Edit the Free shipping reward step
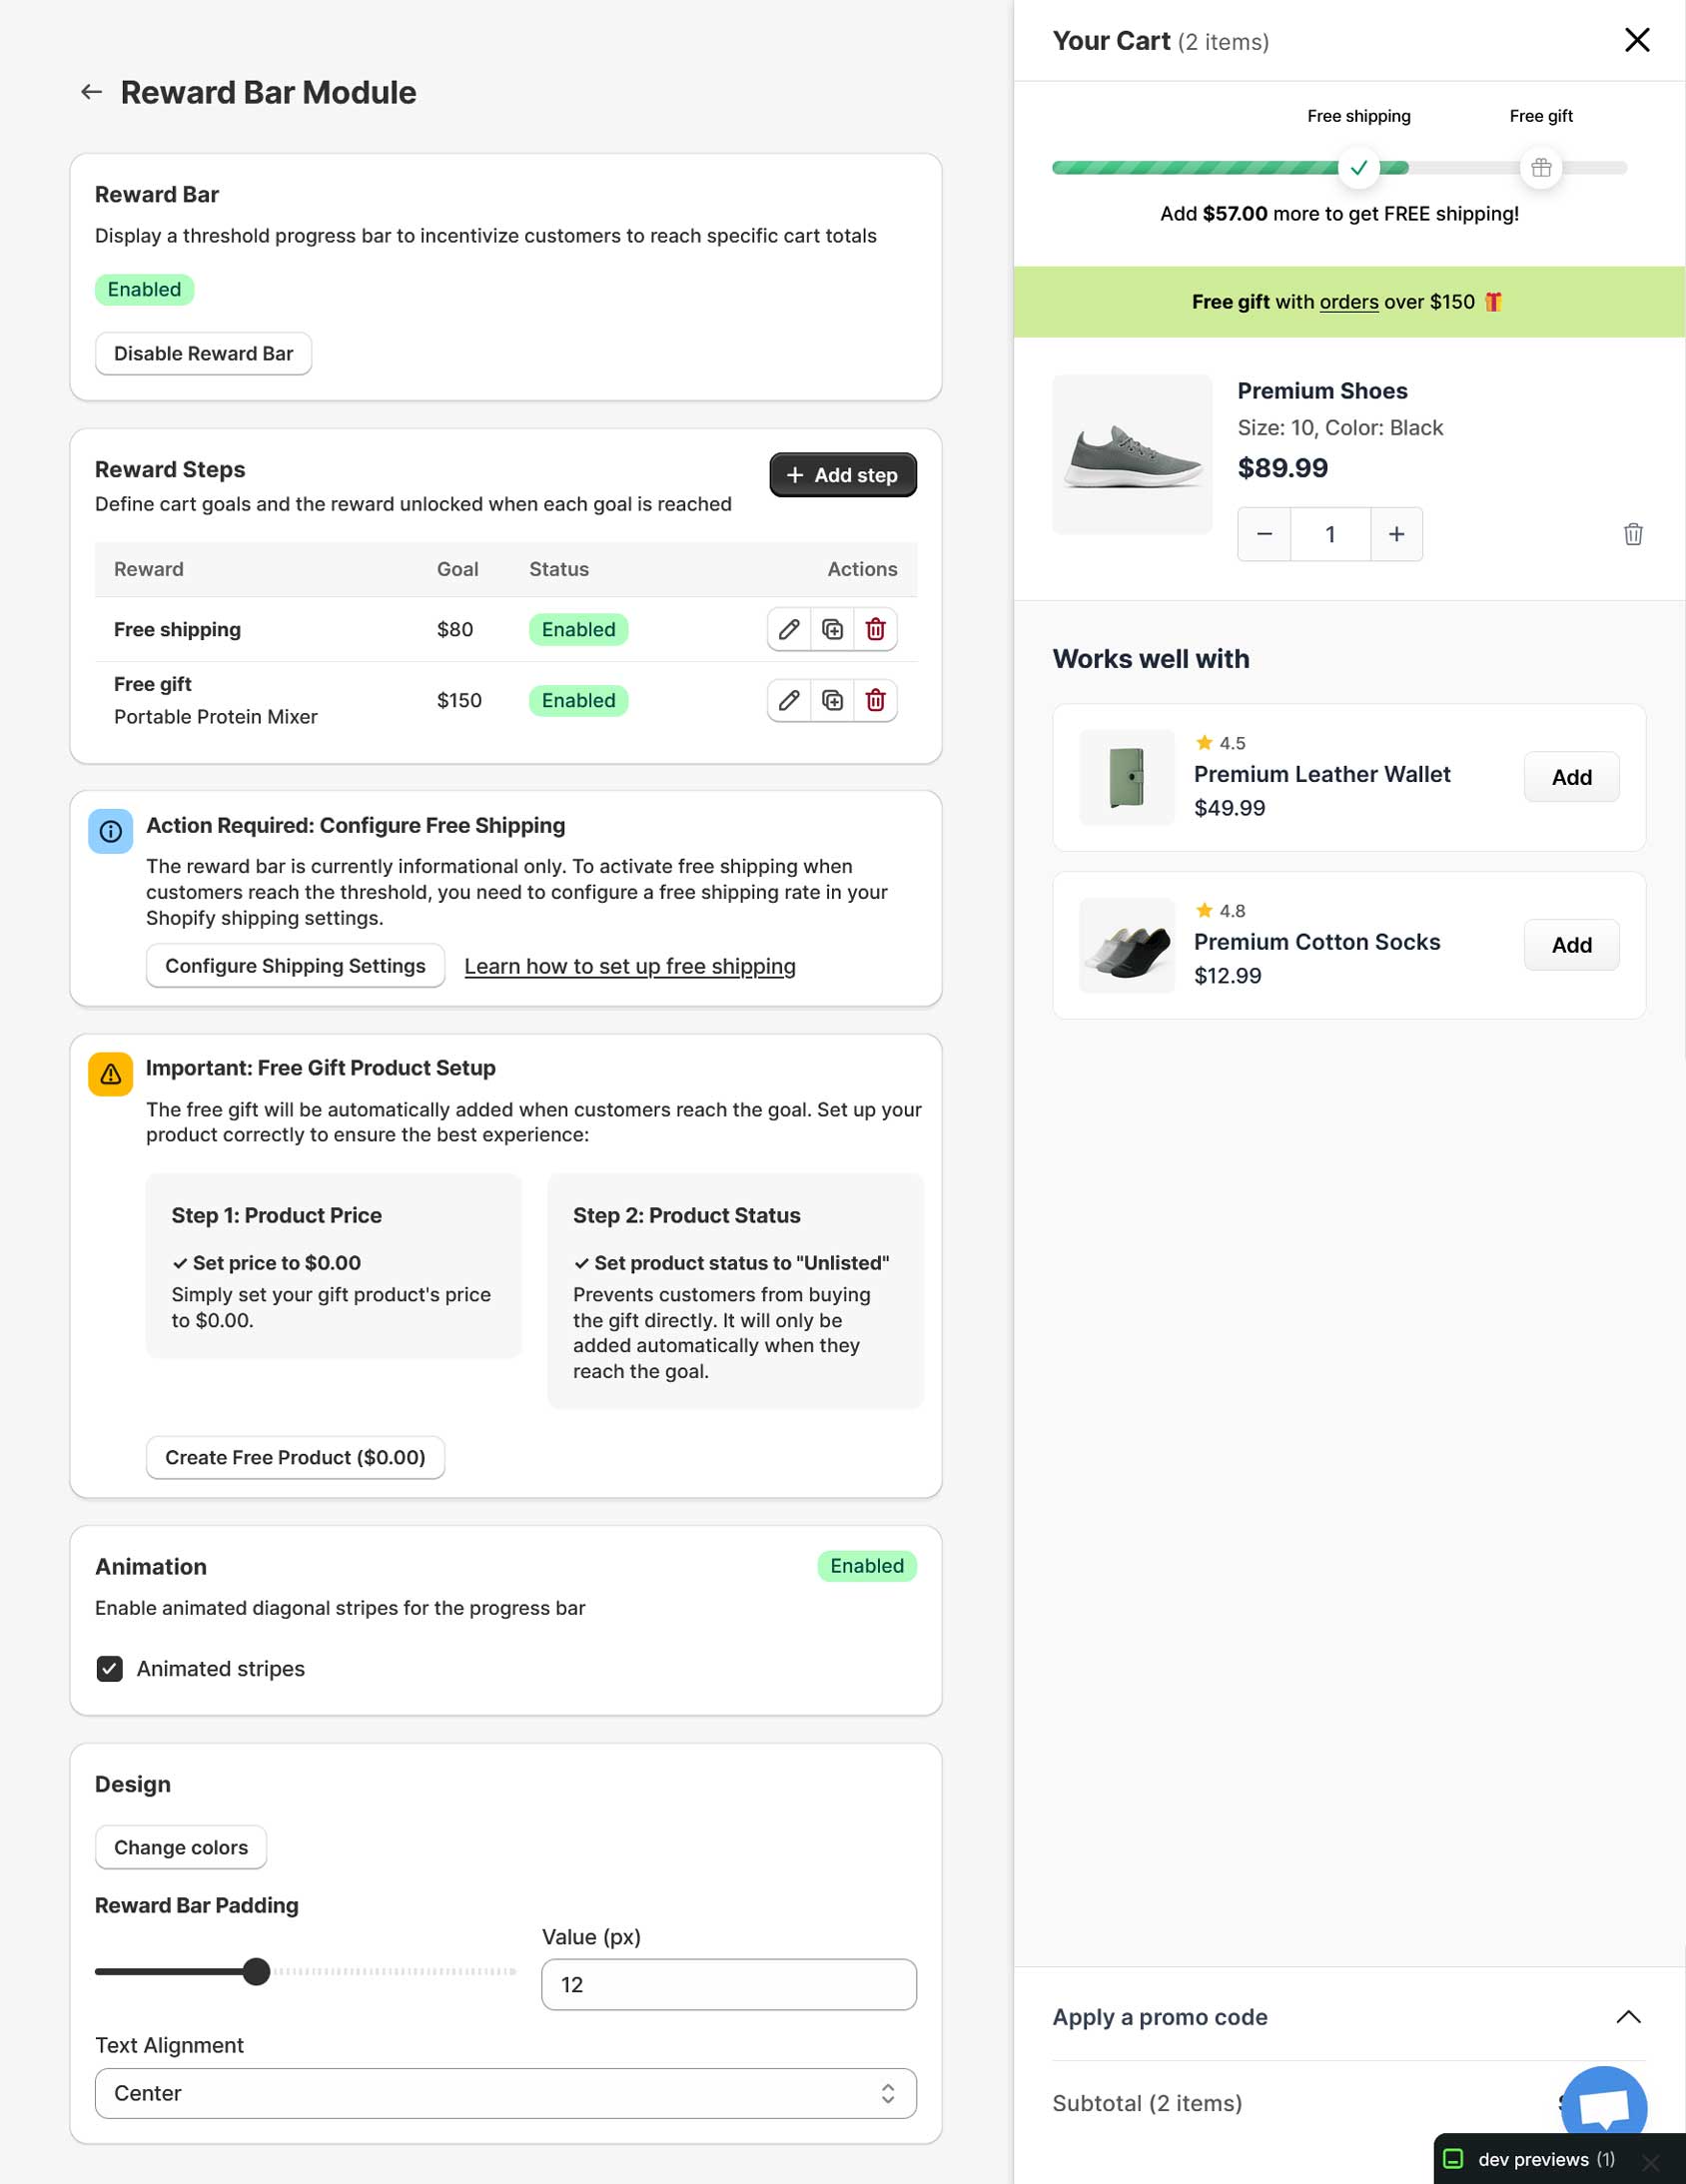1686x2184 pixels. click(789, 629)
